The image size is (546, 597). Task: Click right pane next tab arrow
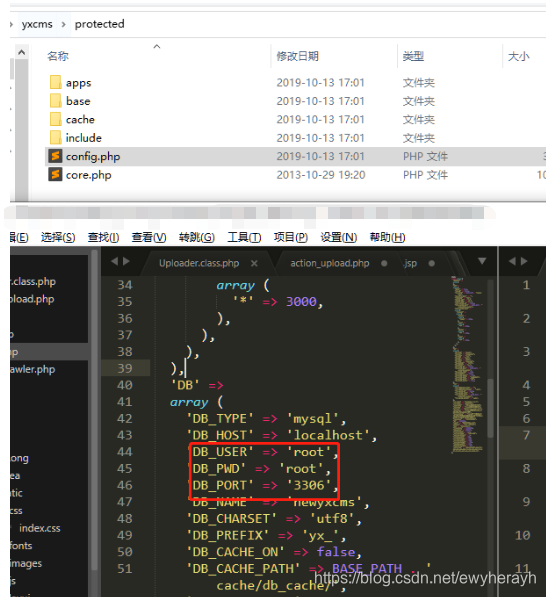point(524,261)
